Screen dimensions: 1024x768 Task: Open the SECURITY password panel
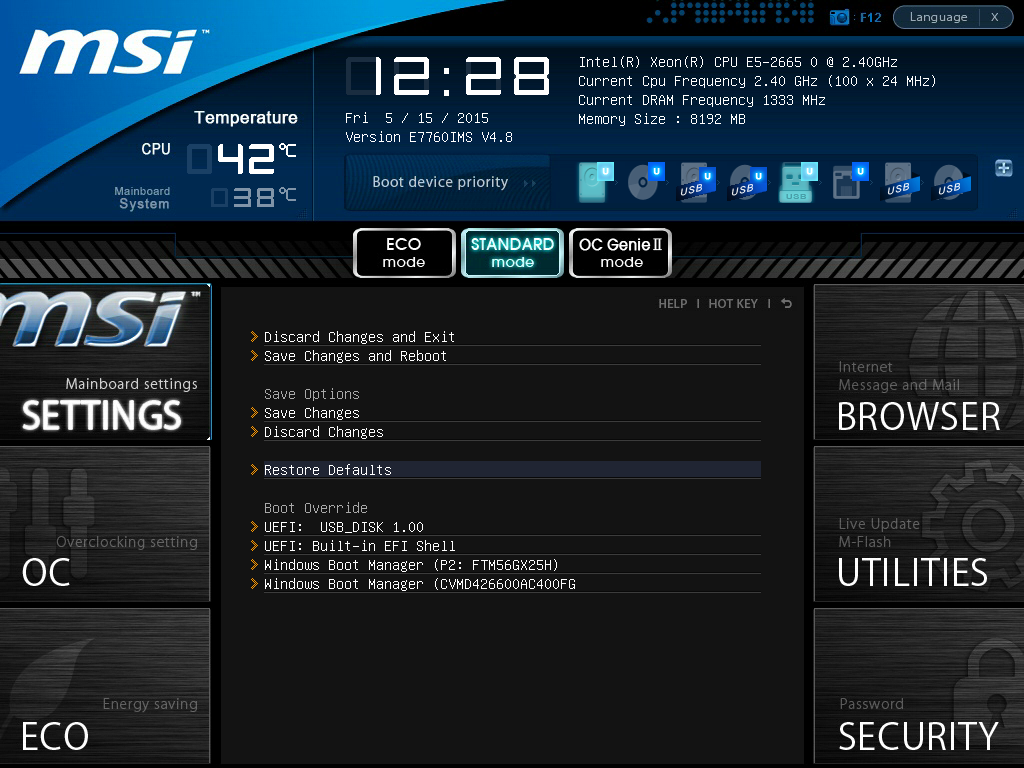pyautogui.click(x=919, y=686)
